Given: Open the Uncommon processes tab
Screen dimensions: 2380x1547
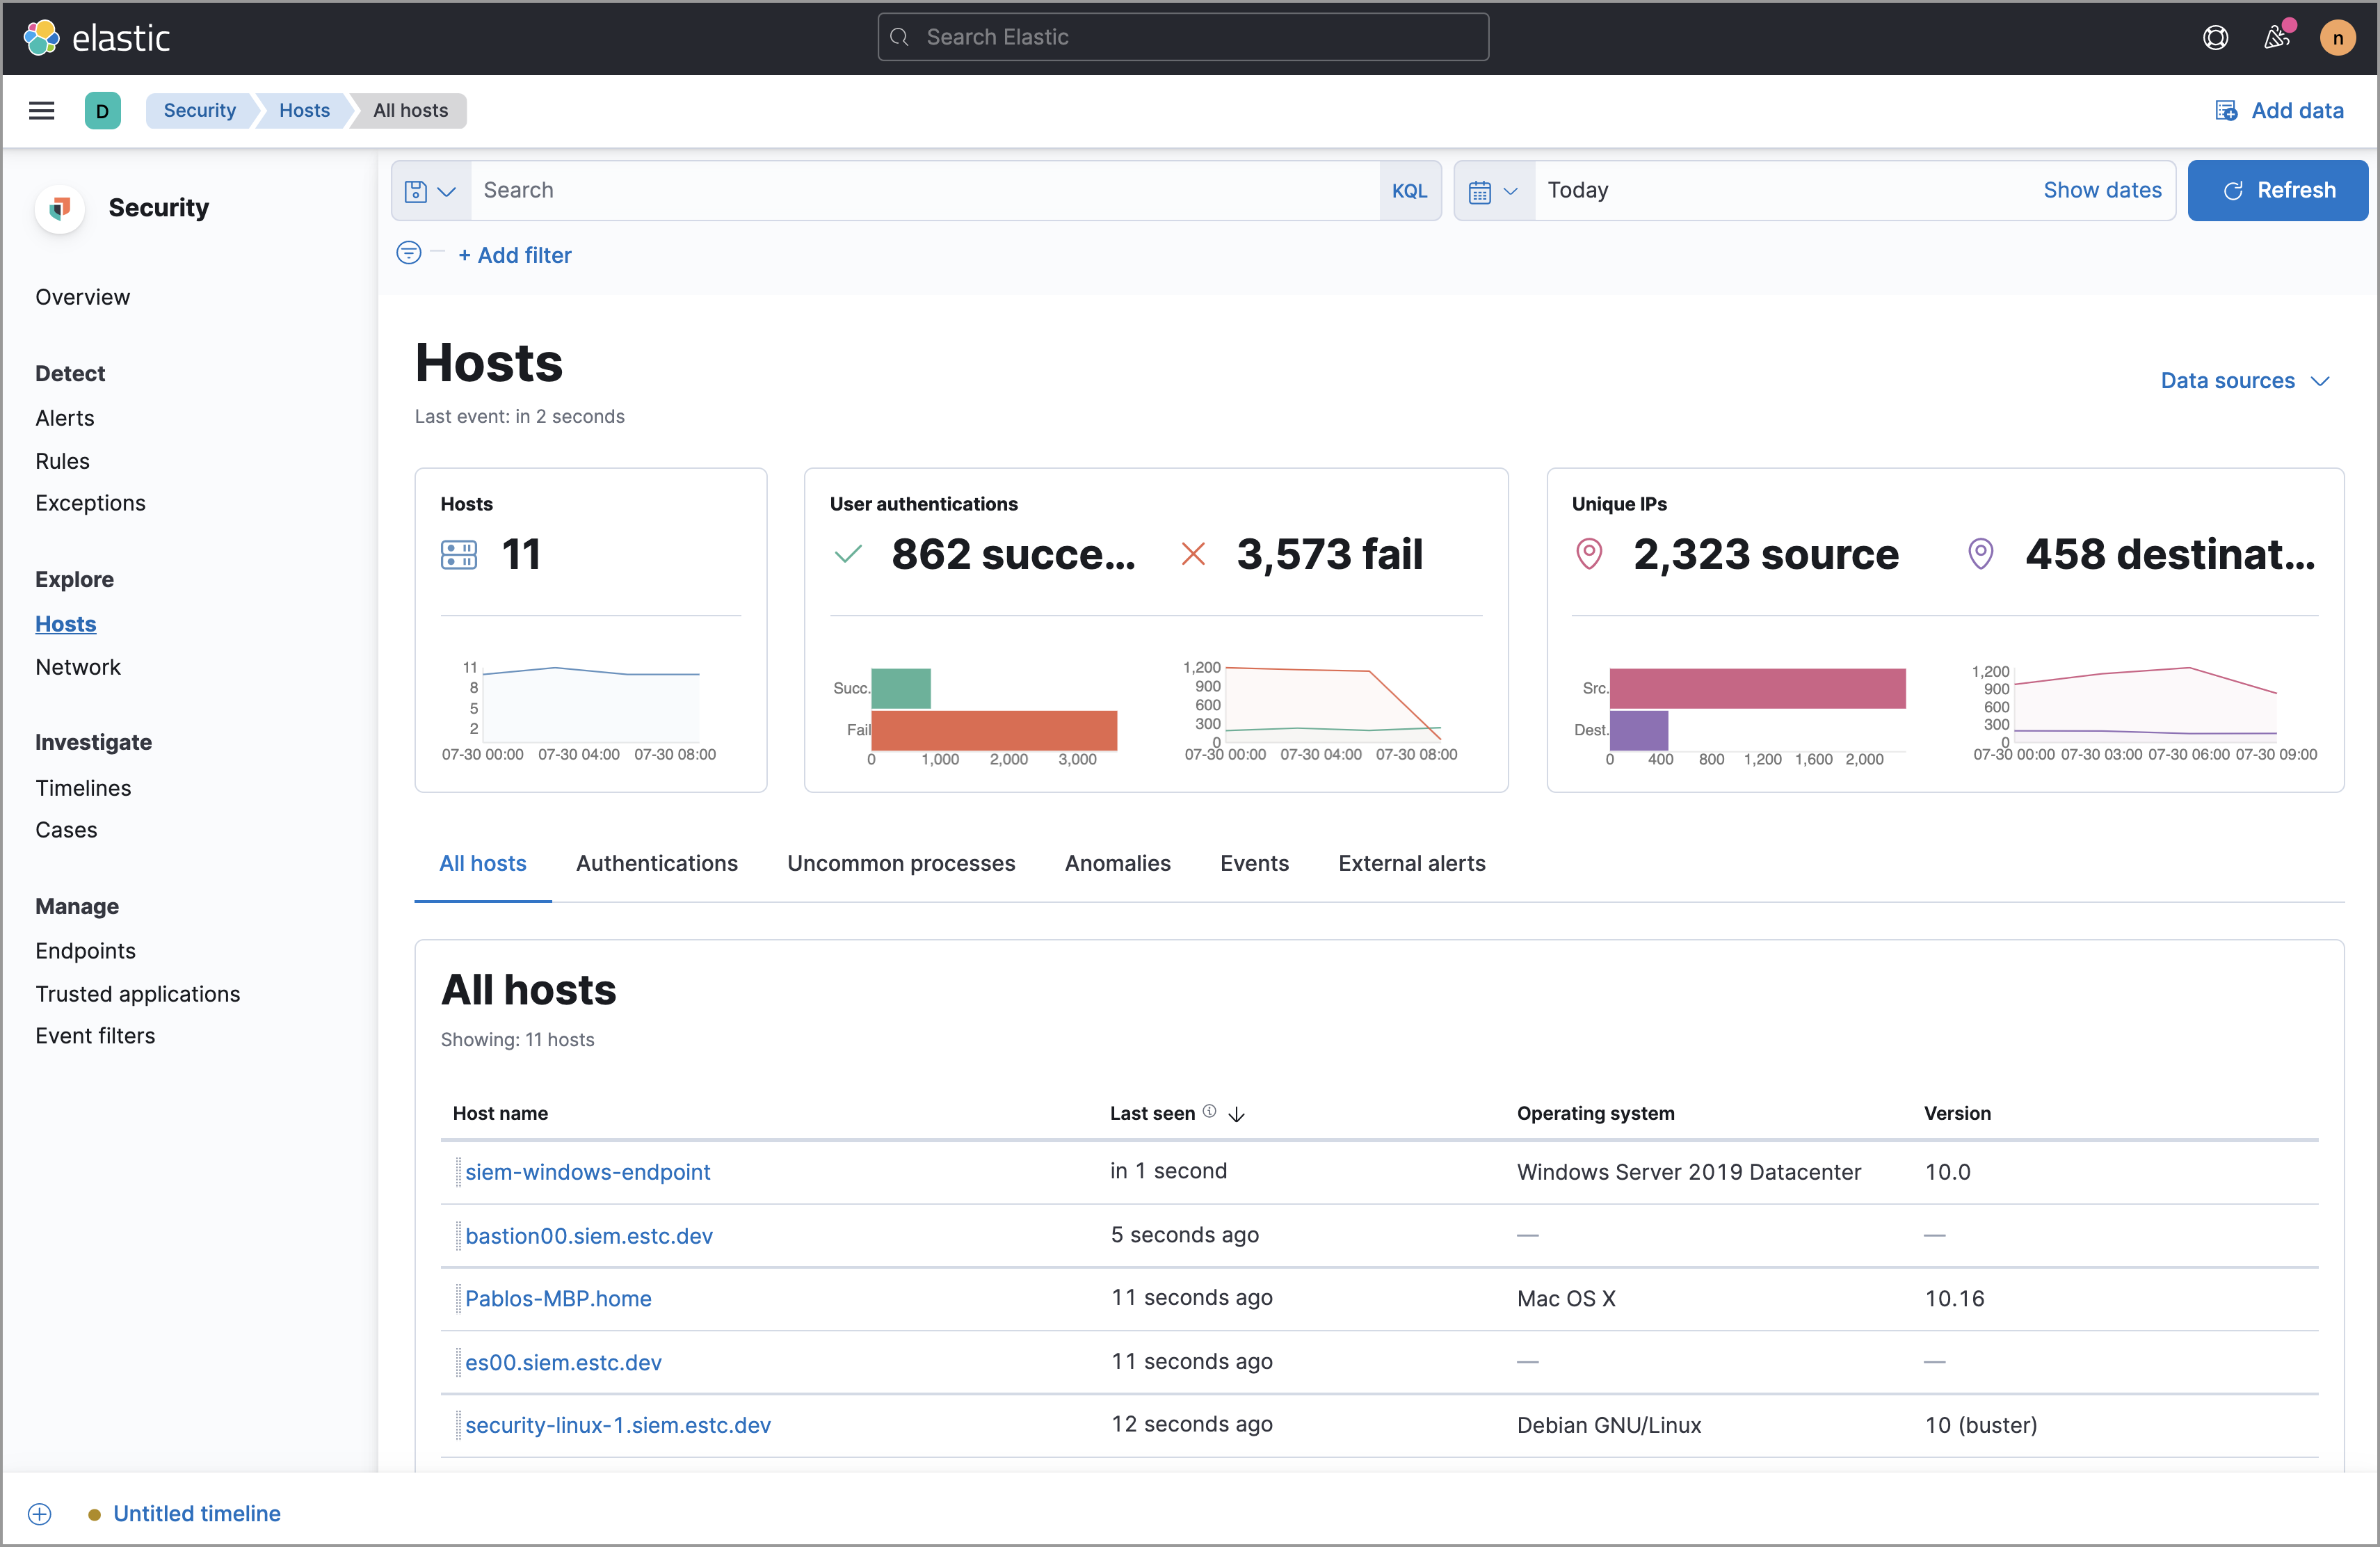Looking at the screenshot, I should (x=900, y=863).
